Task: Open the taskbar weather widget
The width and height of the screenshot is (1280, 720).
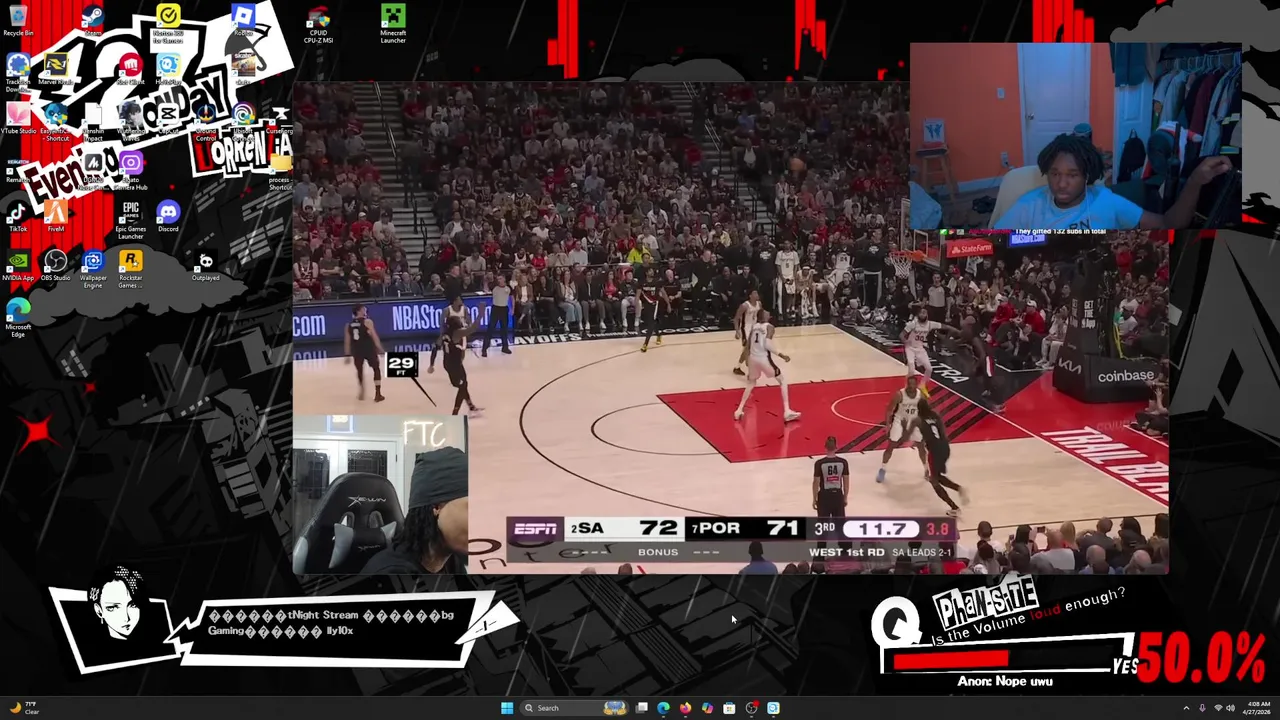Action: pyautogui.click(x=25, y=708)
